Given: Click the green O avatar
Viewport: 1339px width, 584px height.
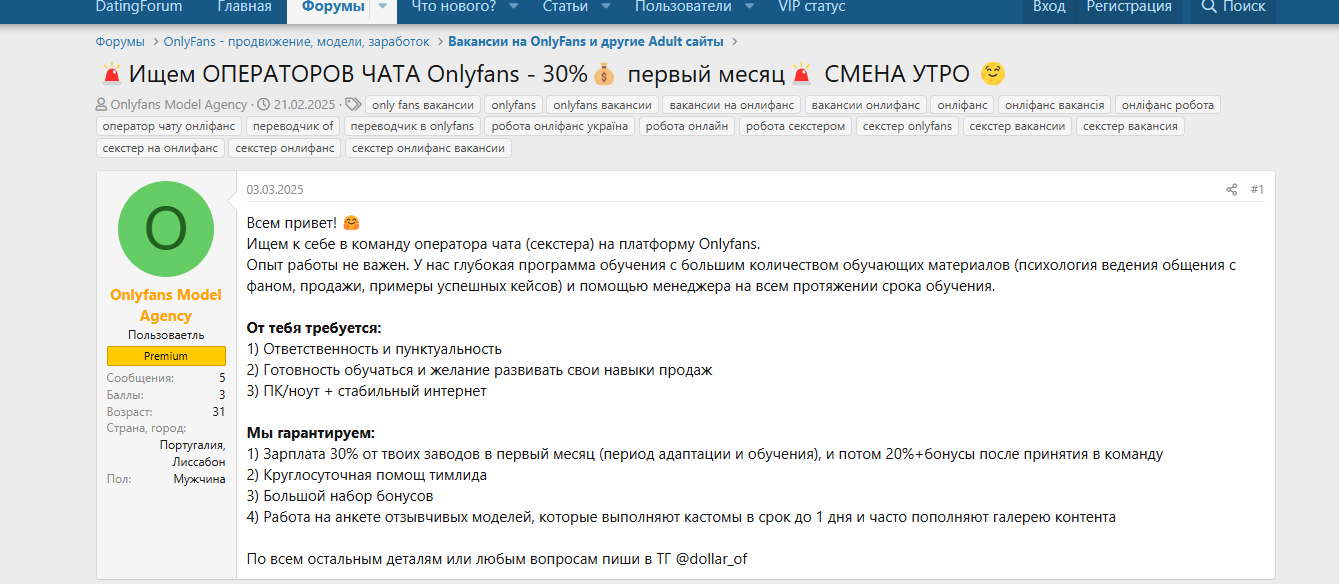Looking at the screenshot, I should tap(166, 229).
